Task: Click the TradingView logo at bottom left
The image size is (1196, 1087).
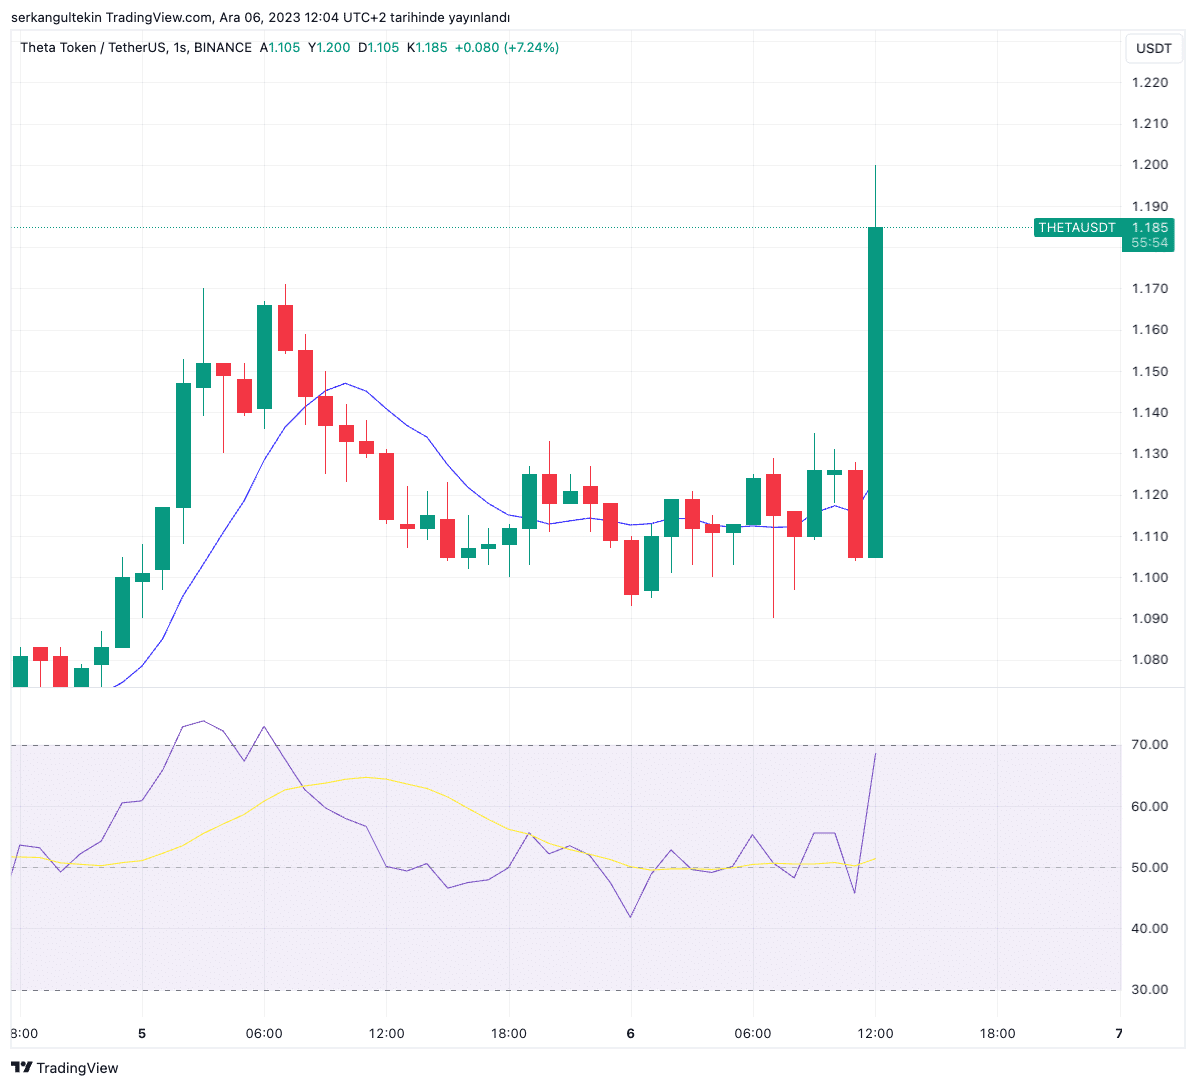Action: coord(65,1068)
